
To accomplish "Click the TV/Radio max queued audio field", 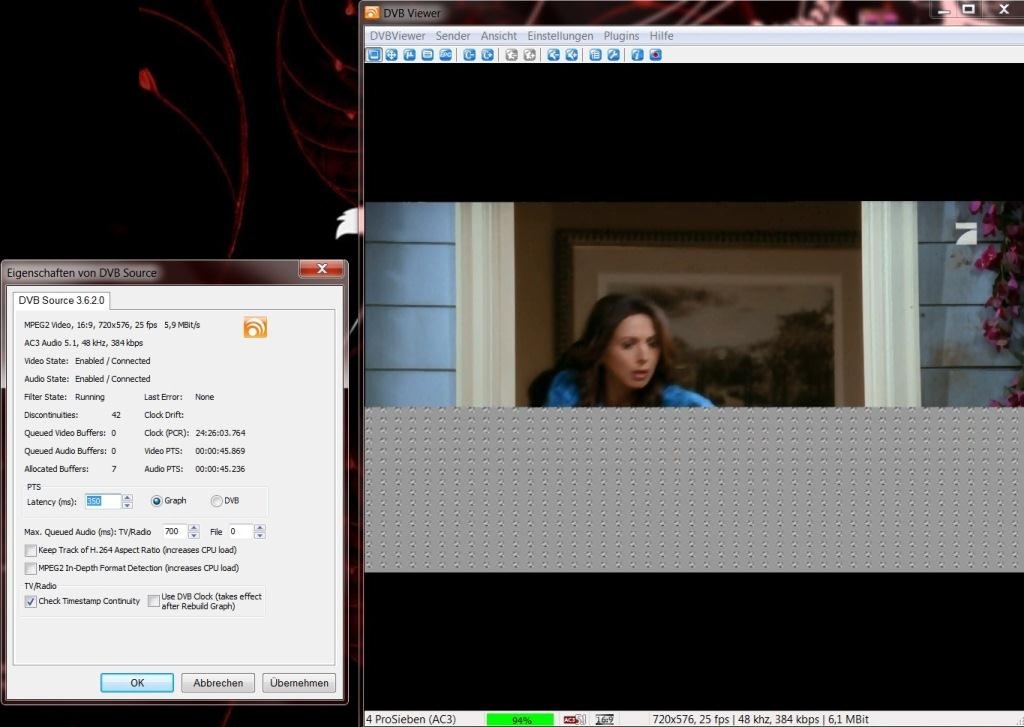I will 174,532.
